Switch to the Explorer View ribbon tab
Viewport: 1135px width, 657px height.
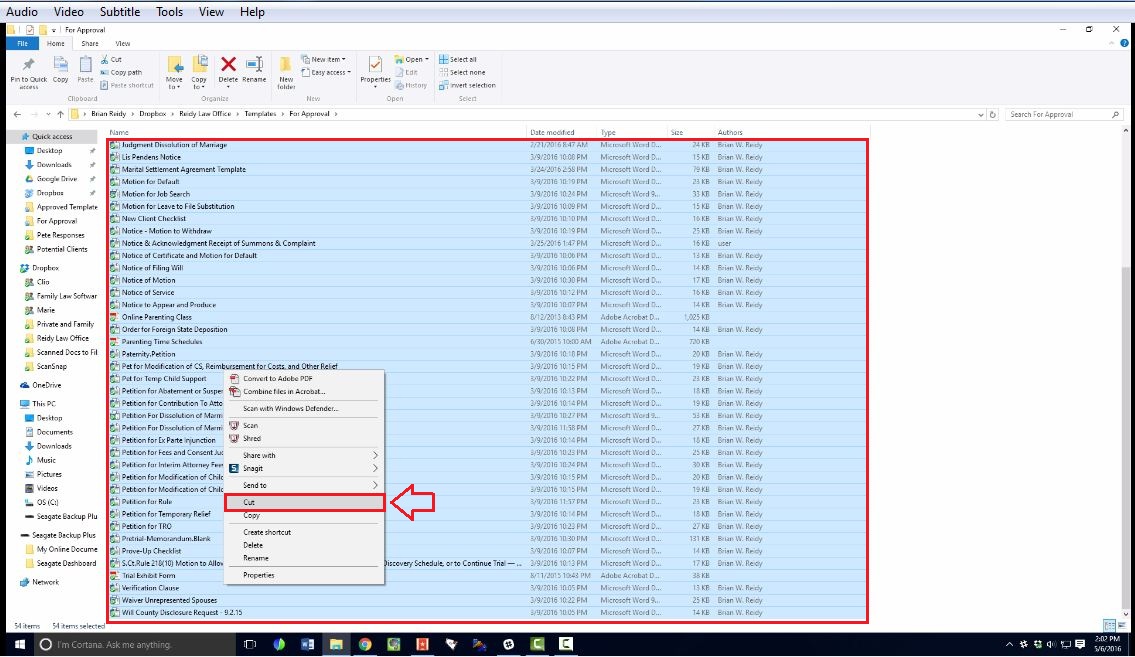click(x=123, y=43)
